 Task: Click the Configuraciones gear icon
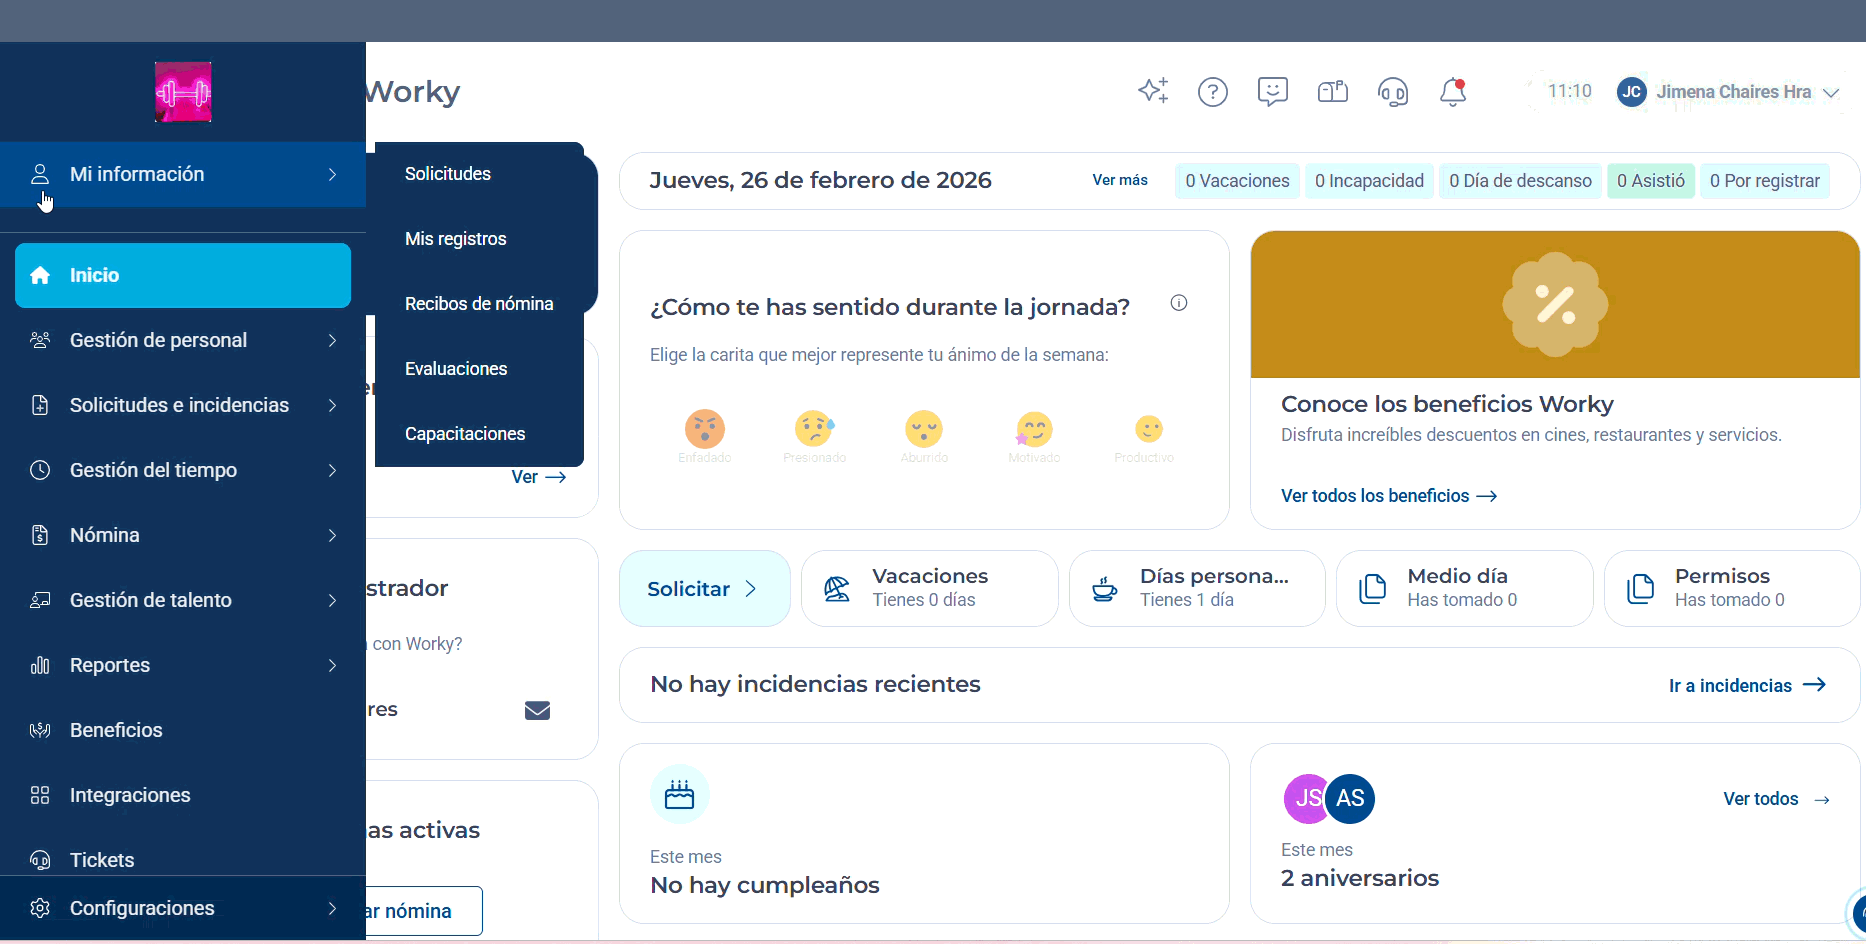(x=40, y=908)
